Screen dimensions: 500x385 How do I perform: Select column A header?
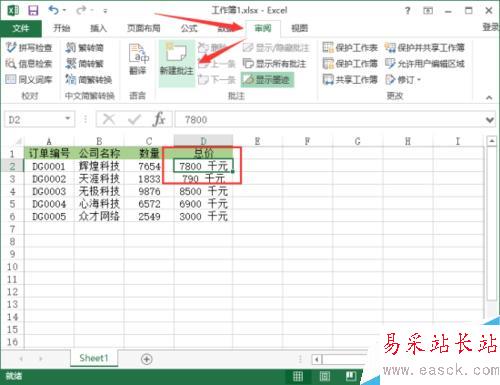coord(49,141)
